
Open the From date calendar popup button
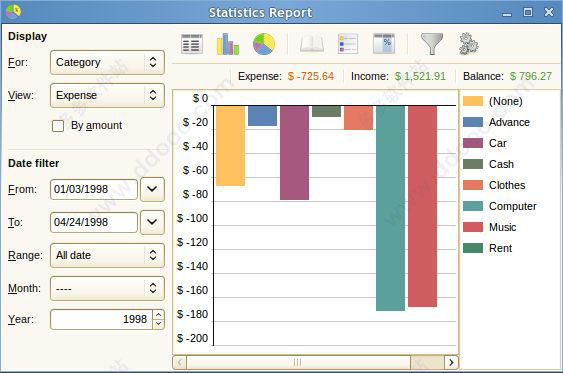coord(152,189)
